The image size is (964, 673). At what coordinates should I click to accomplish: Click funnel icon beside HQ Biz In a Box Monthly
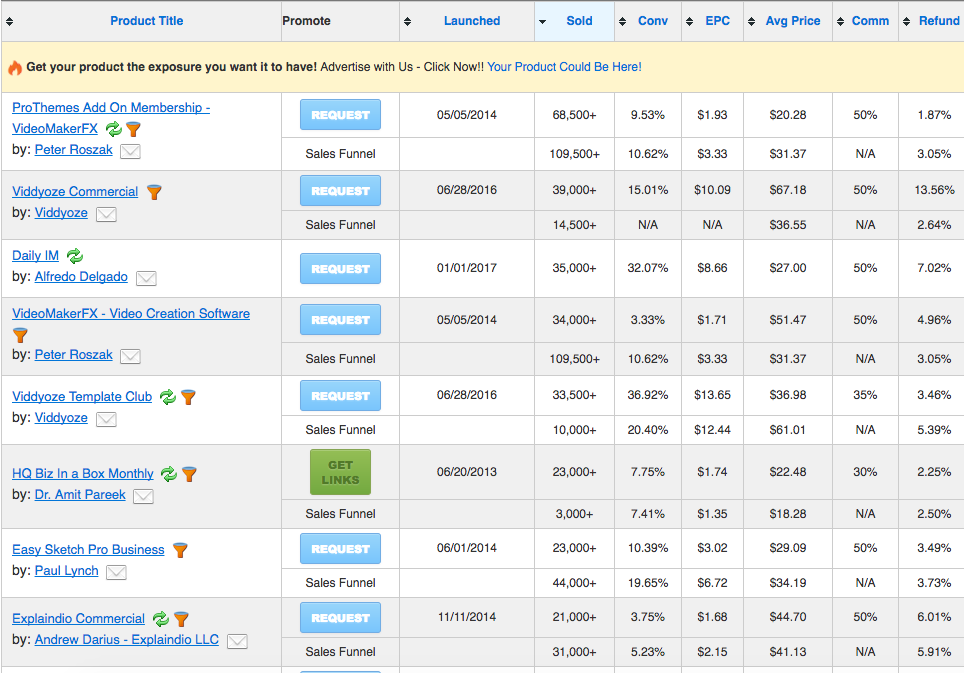190,474
